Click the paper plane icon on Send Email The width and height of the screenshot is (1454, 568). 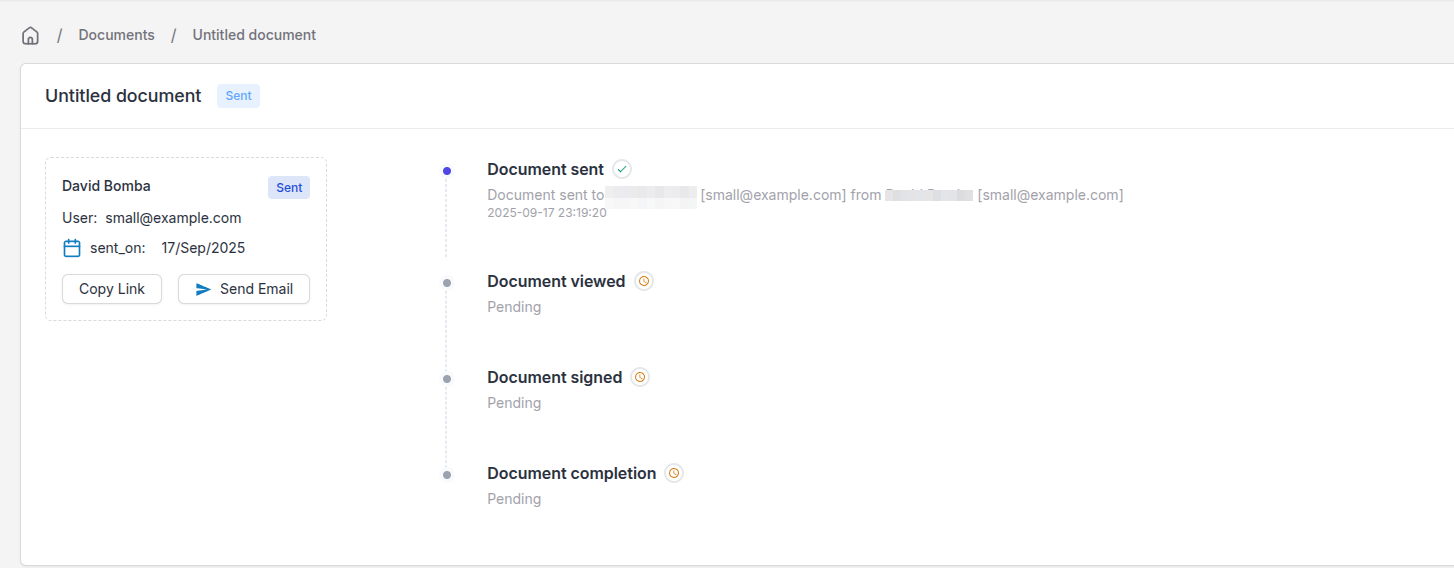pyautogui.click(x=203, y=289)
